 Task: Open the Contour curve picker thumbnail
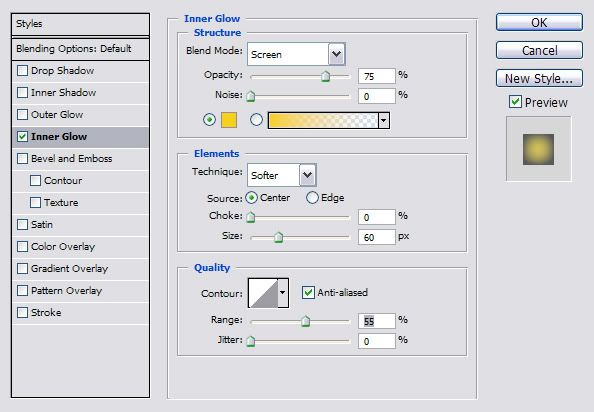pos(264,293)
